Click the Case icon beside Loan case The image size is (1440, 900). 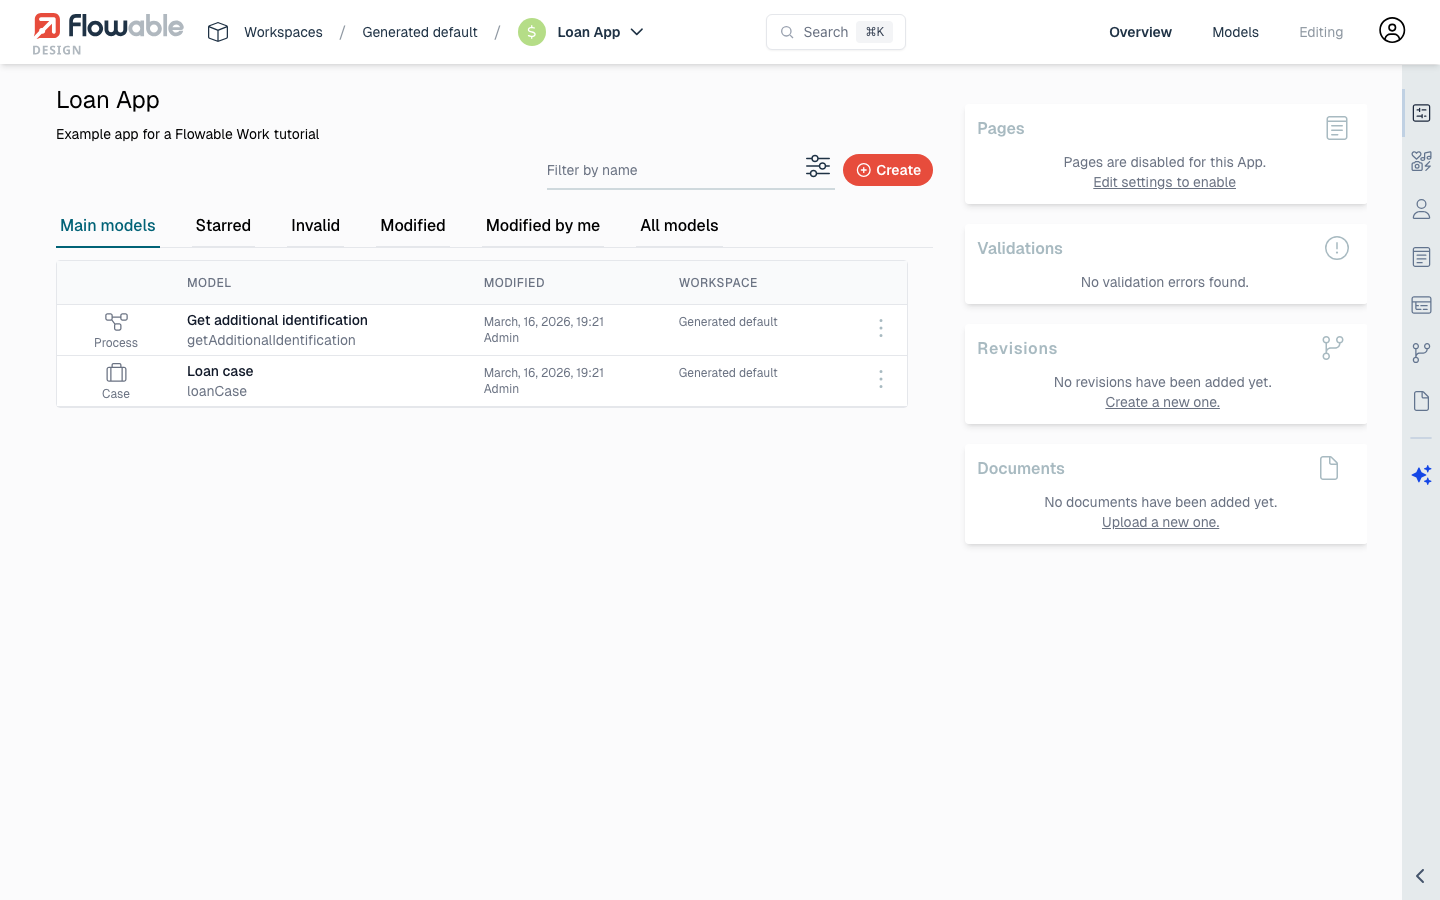coord(115,373)
